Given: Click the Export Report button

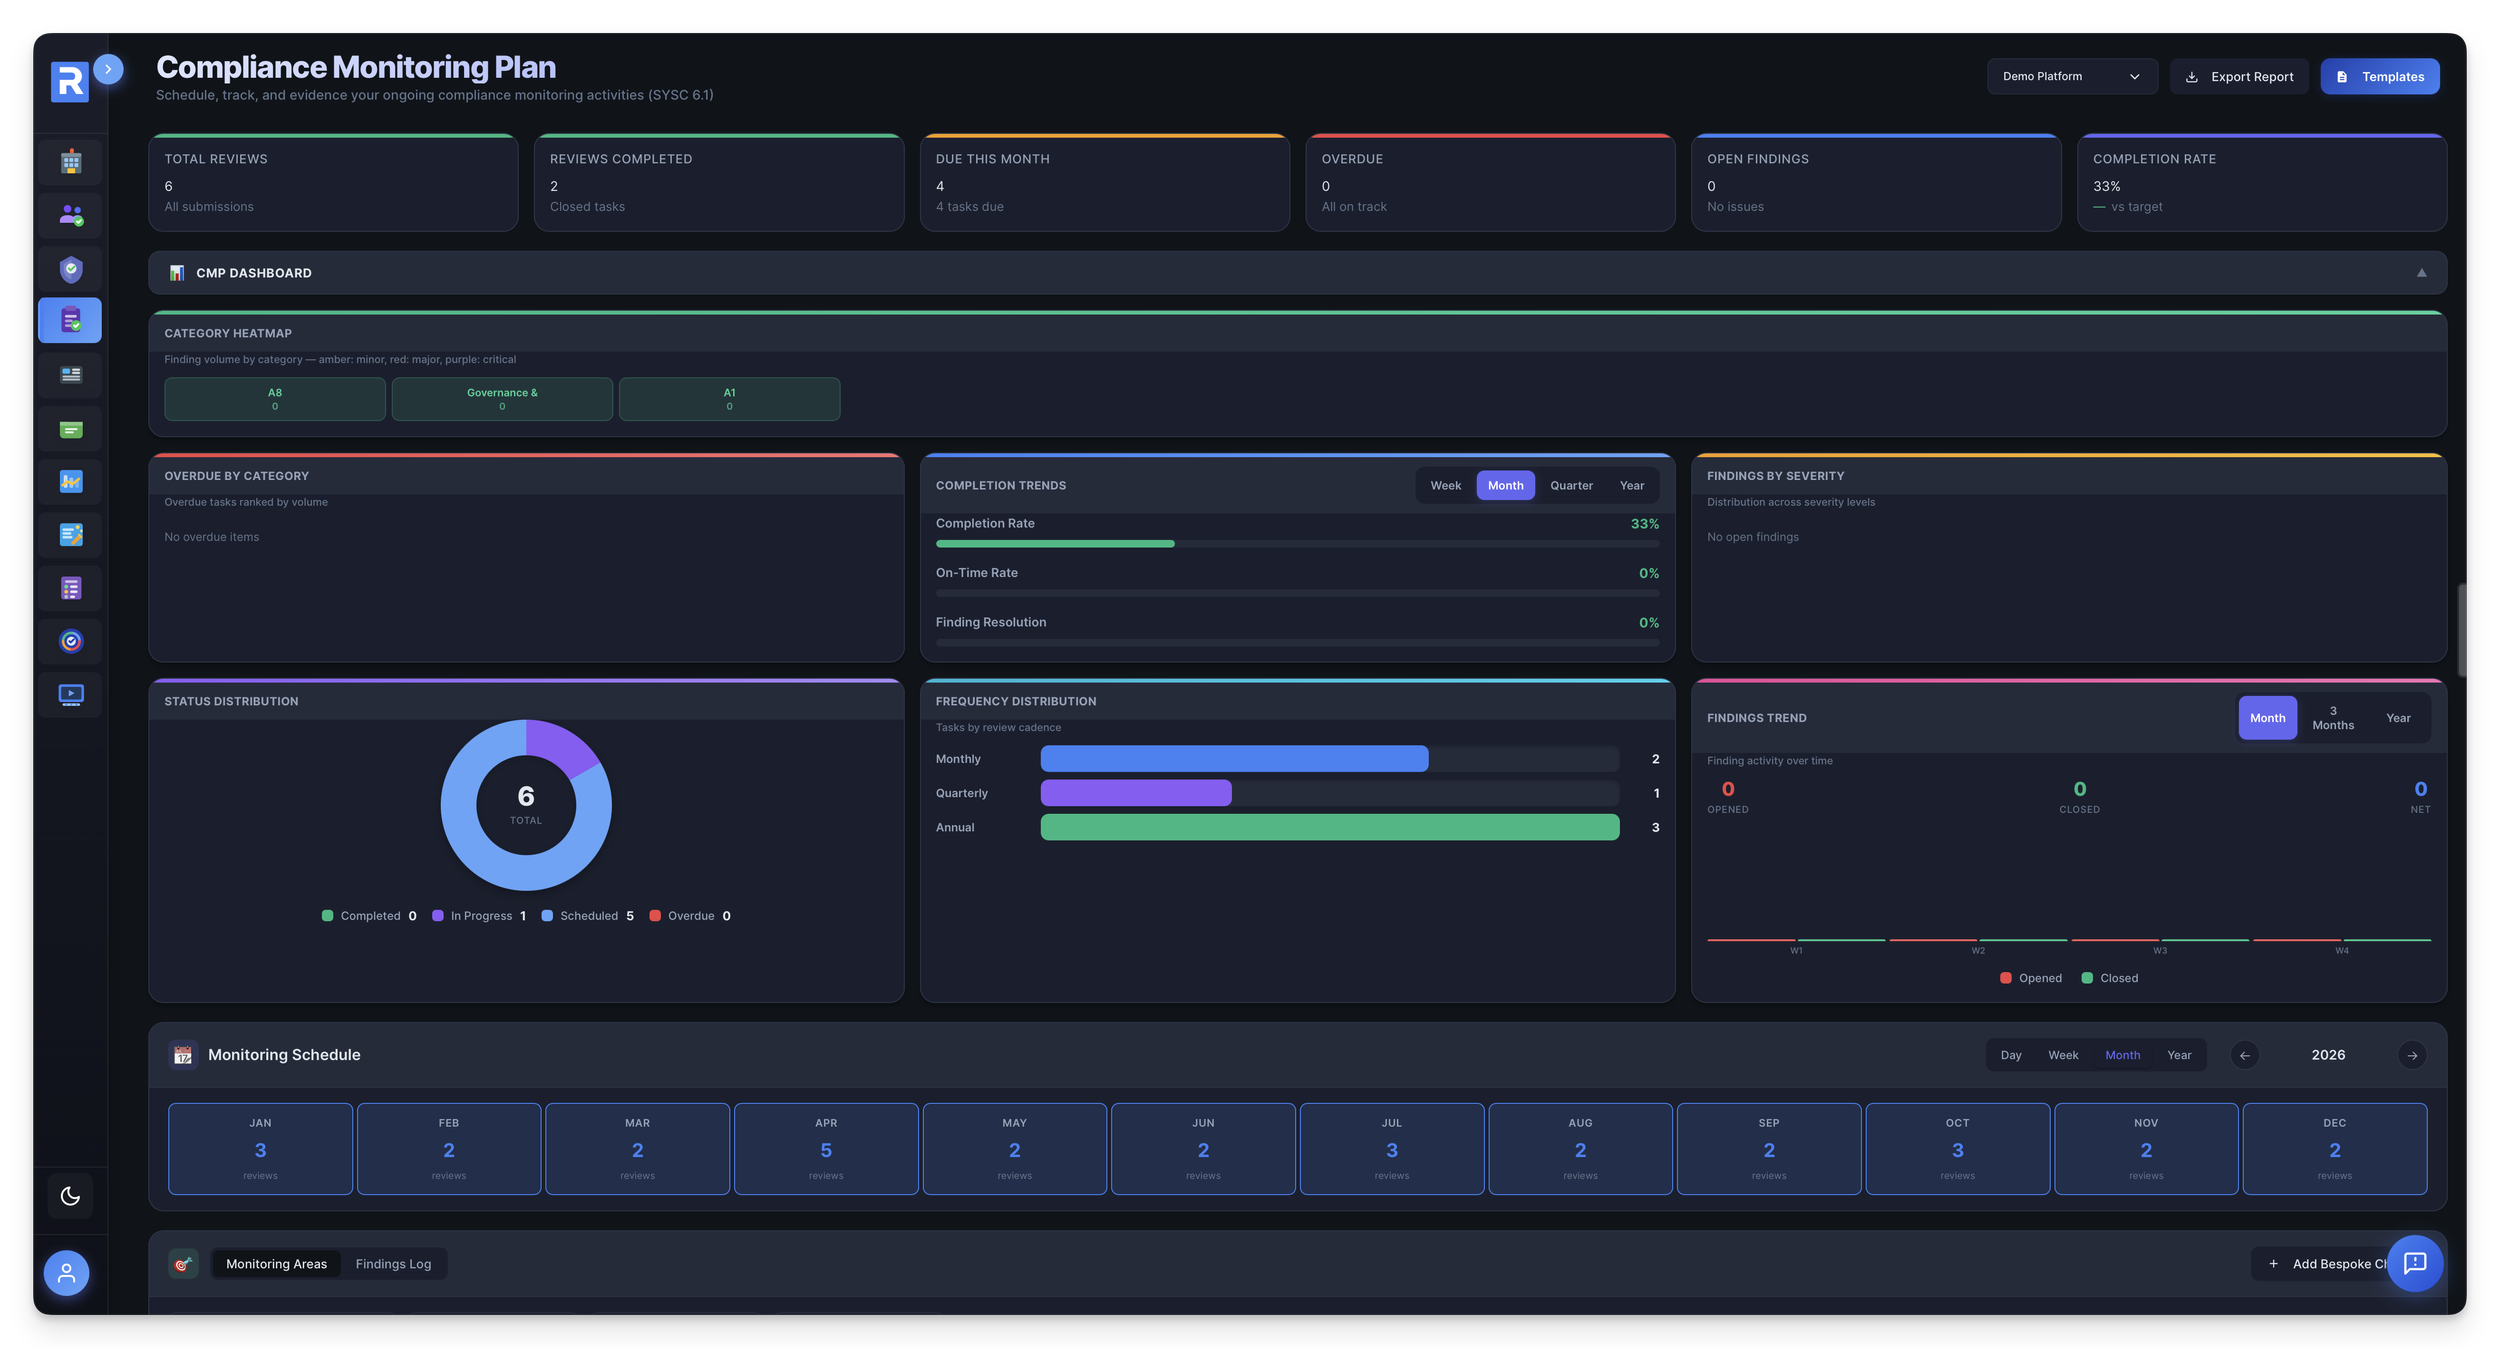Looking at the screenshot, I should 2239,77.
